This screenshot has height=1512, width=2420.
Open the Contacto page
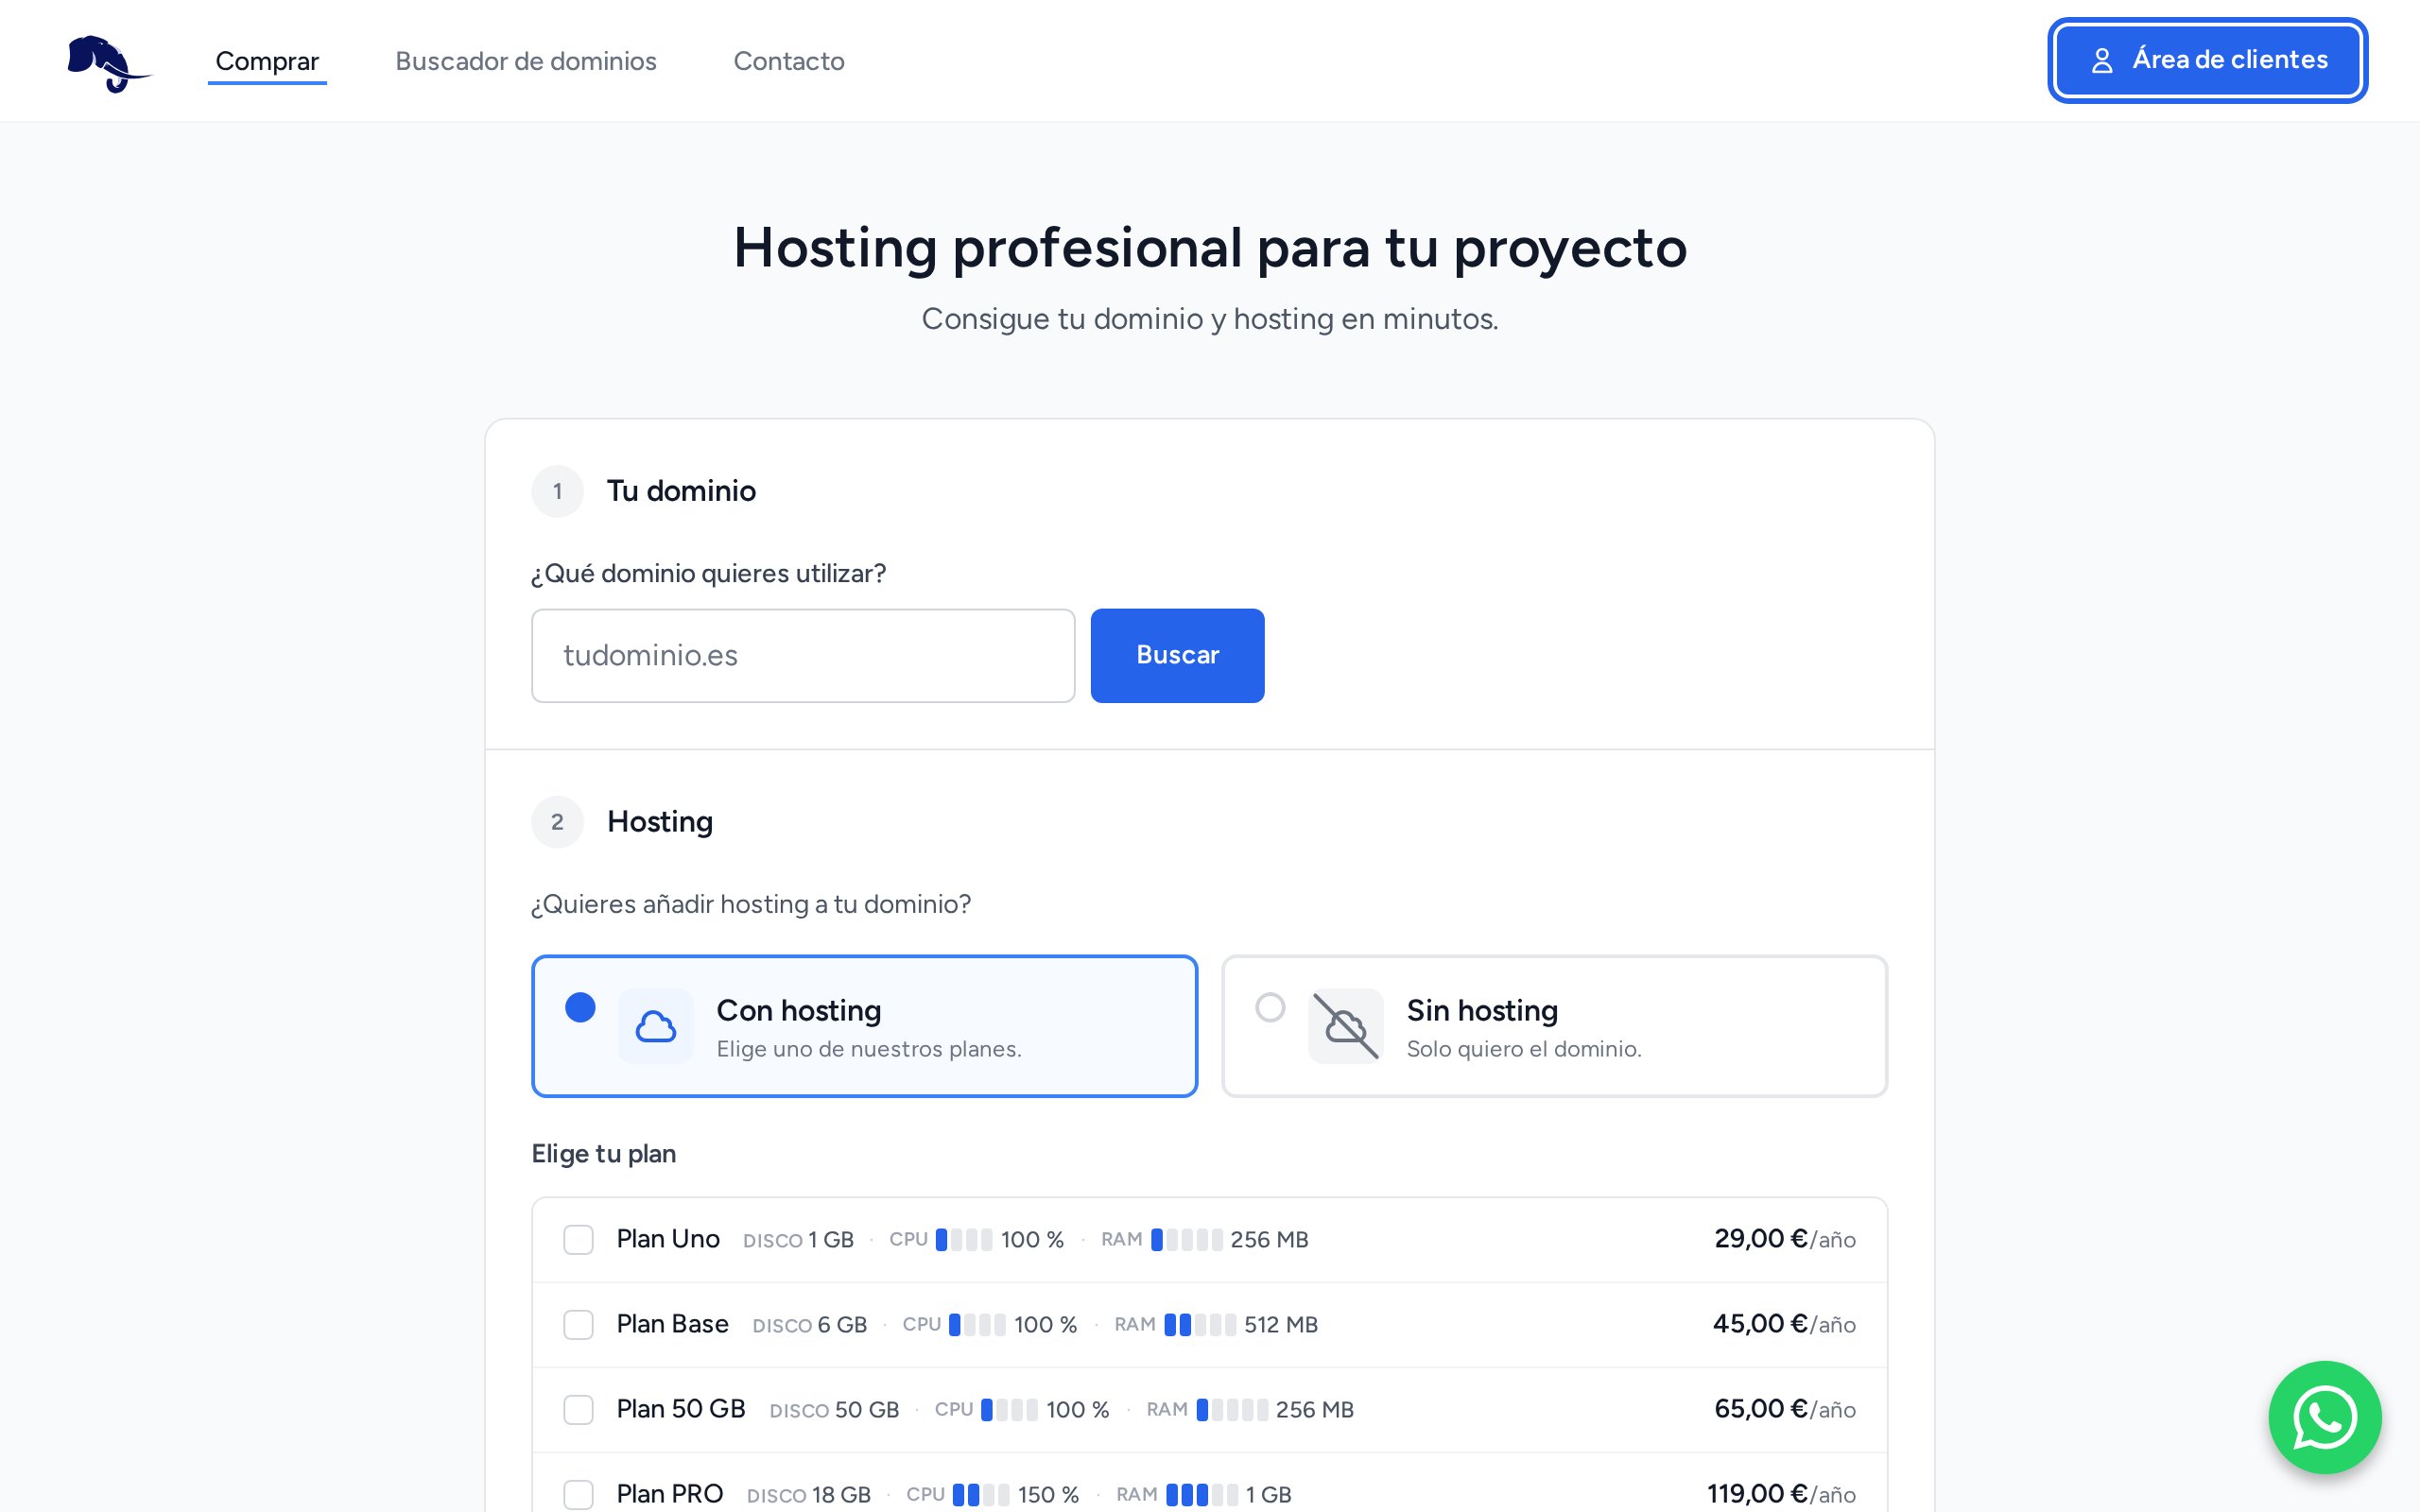789,61
